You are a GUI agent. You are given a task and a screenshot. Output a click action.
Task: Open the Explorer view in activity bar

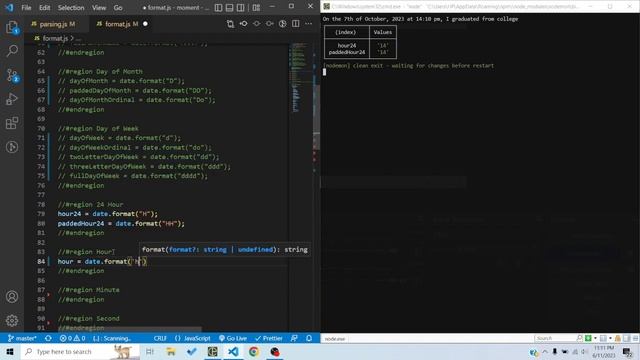pos(12,28)
